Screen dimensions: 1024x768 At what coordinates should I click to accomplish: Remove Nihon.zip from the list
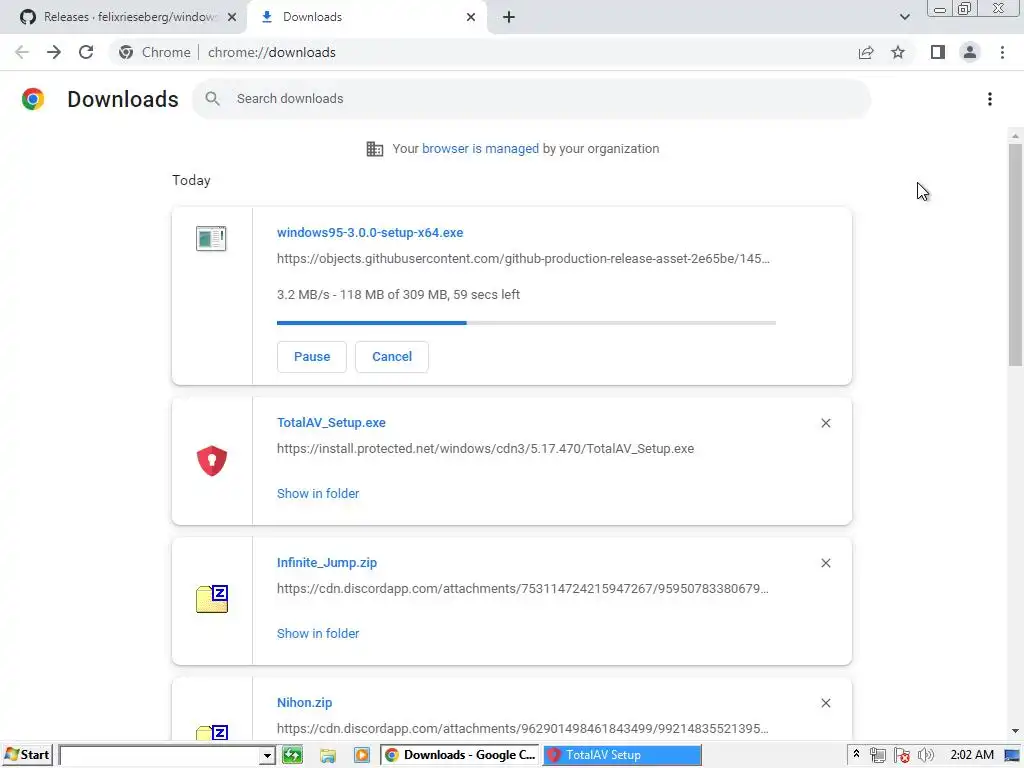(825, 703)
